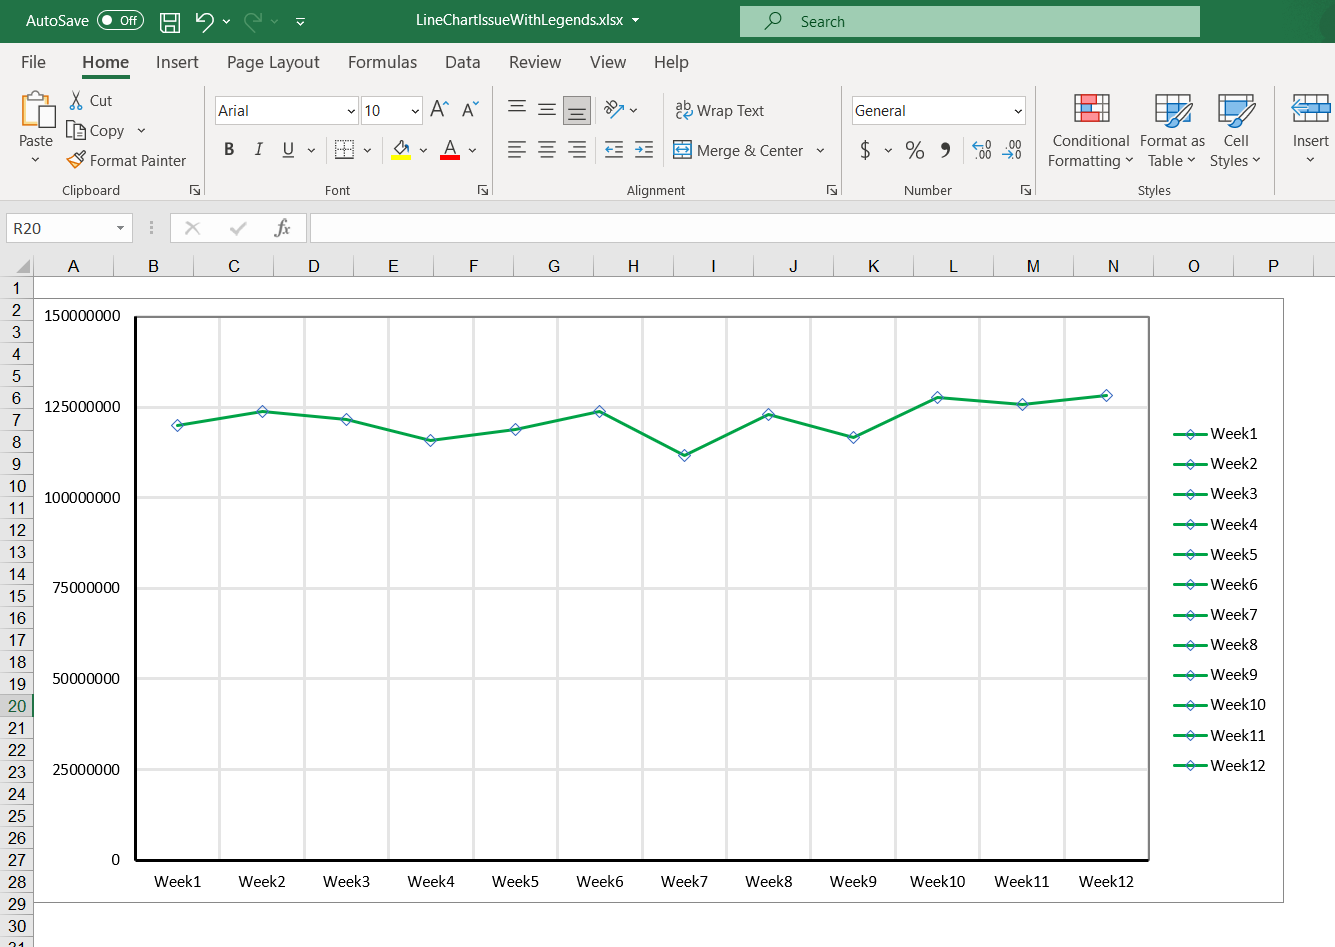1335x947 pixels.
Task: Increase indent
Action: 644,150
